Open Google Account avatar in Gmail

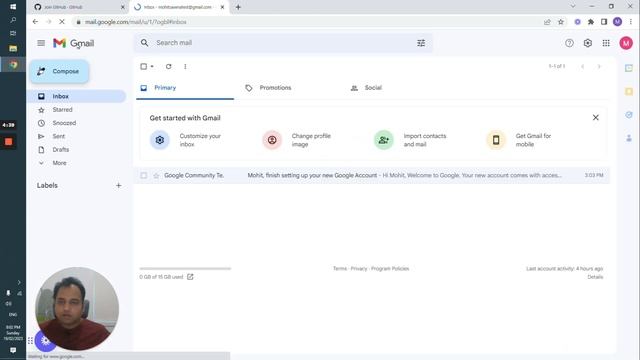pyautogui.click(x=626, y=43)
